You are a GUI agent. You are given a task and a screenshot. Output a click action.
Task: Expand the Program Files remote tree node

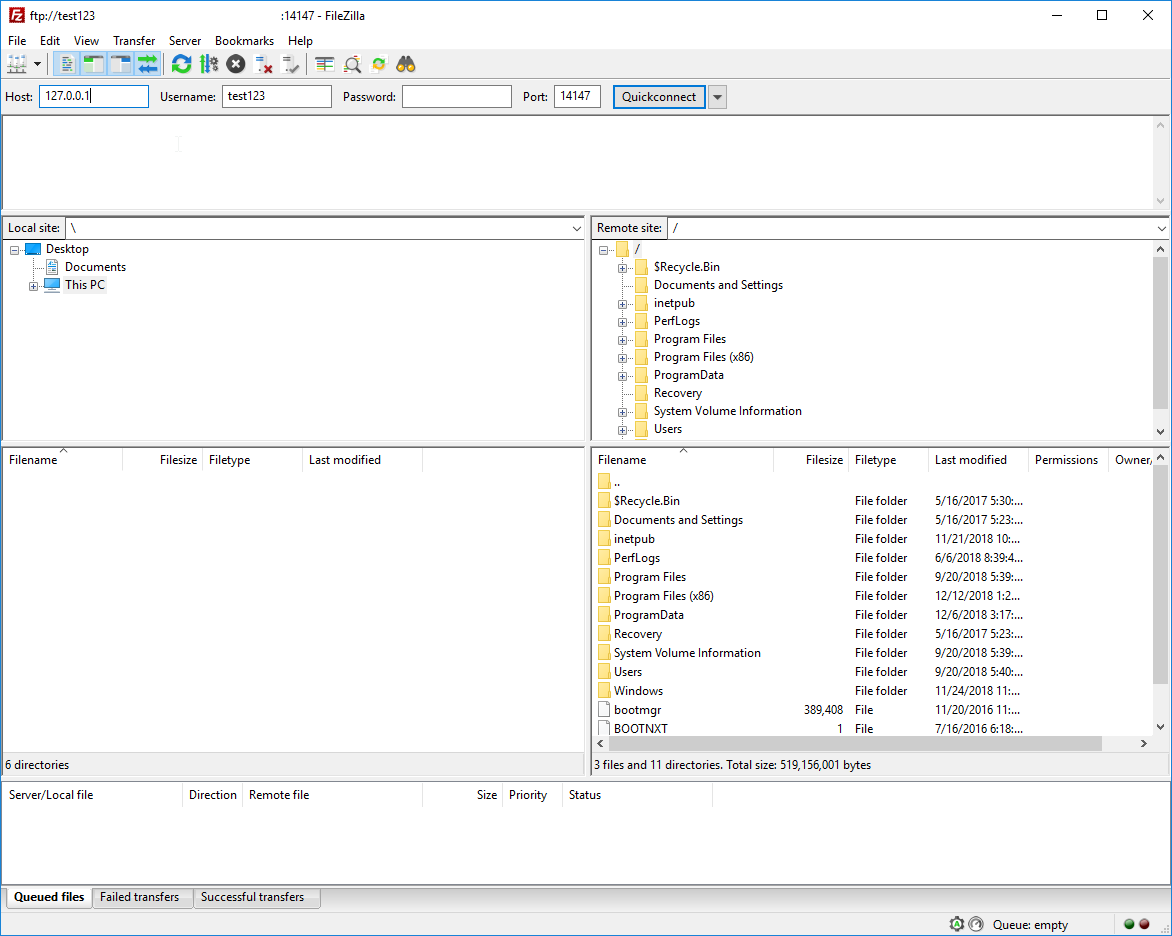click(x=624, y=338)
